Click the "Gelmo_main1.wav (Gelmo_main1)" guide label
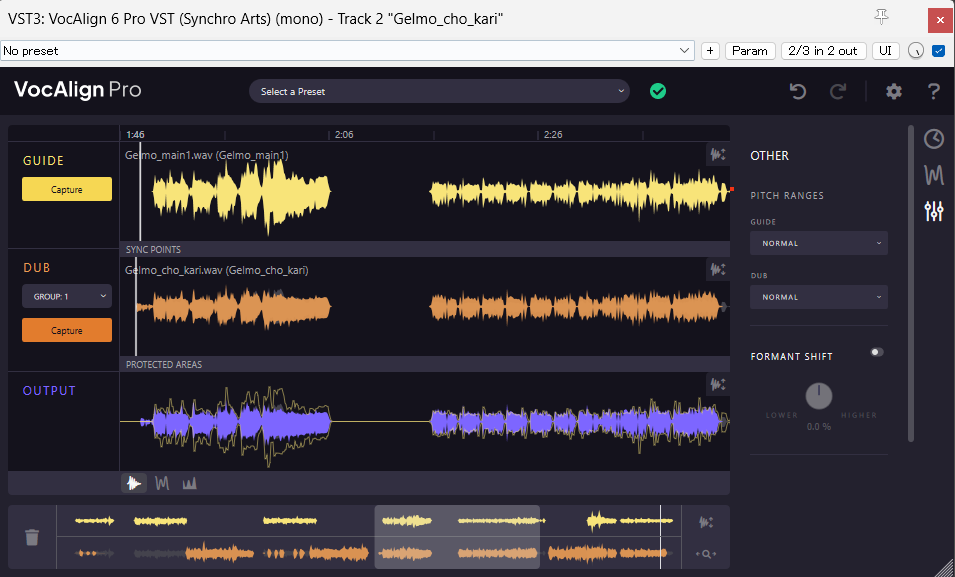955x577 pixels. tap(206, 155)
